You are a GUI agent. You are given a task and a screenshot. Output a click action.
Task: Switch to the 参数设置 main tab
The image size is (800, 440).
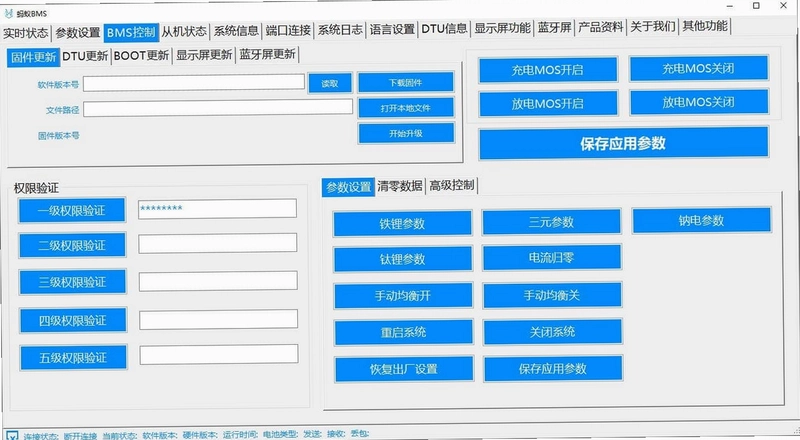[78, 33]
